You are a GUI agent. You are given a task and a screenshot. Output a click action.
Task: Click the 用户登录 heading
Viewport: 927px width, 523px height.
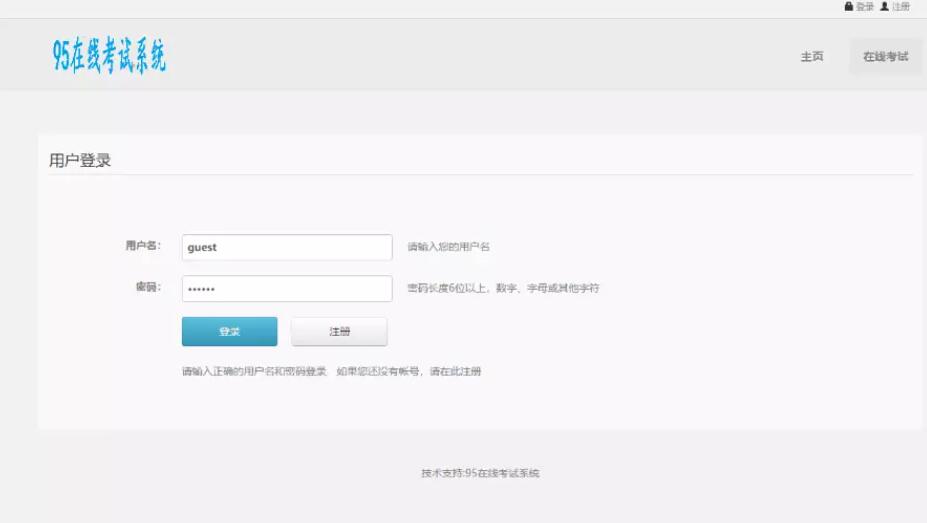80,160
